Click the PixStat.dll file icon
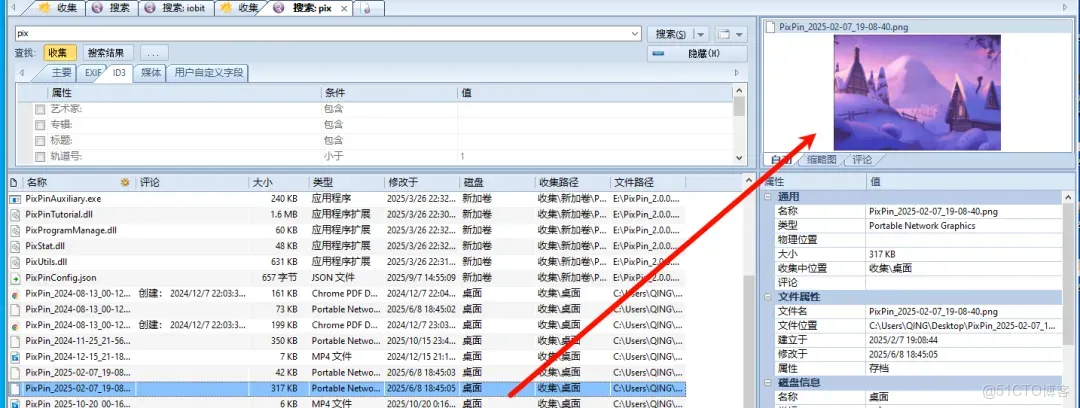 point(15,246)
